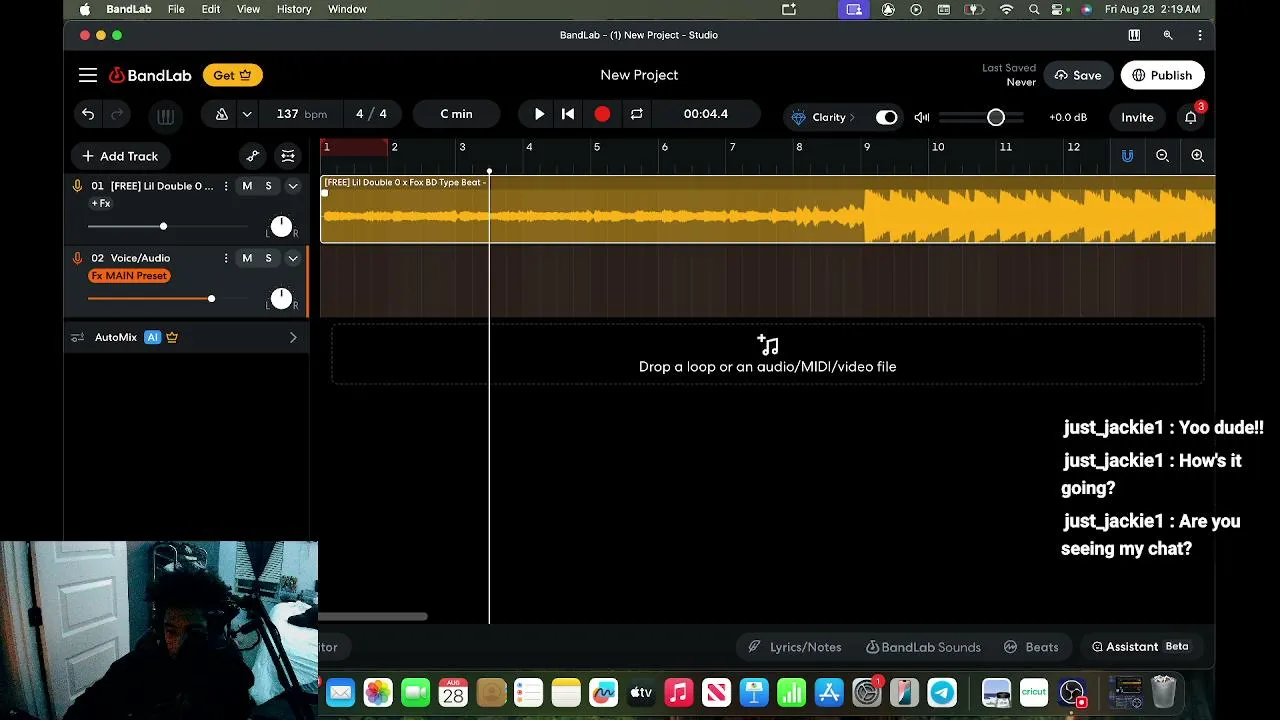Open the Lyrics/Notes panel
The image size is (1280, 720).
tap(795, 647)
